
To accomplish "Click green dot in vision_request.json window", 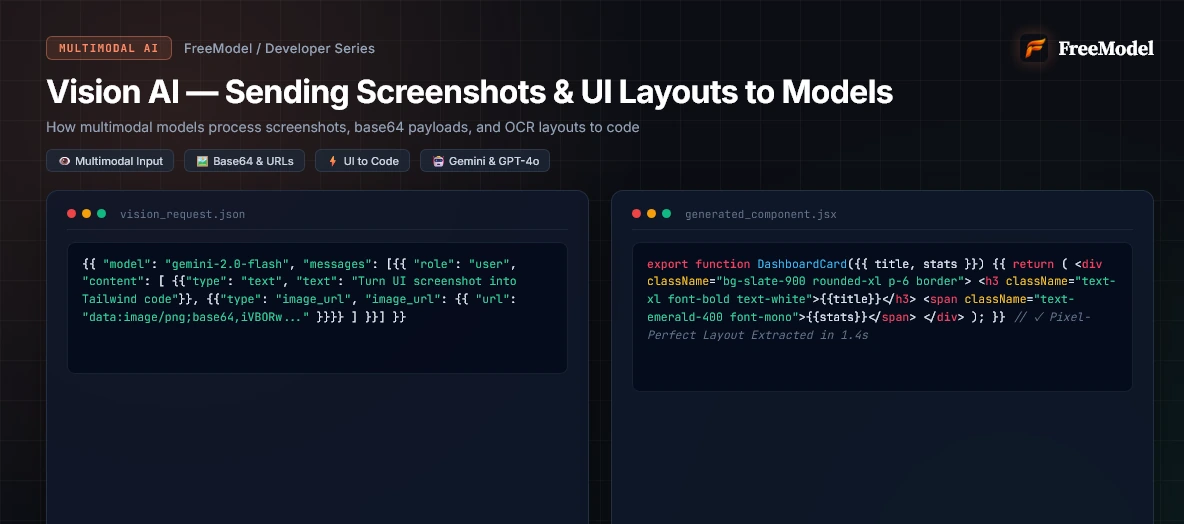I will coord(101,214).
